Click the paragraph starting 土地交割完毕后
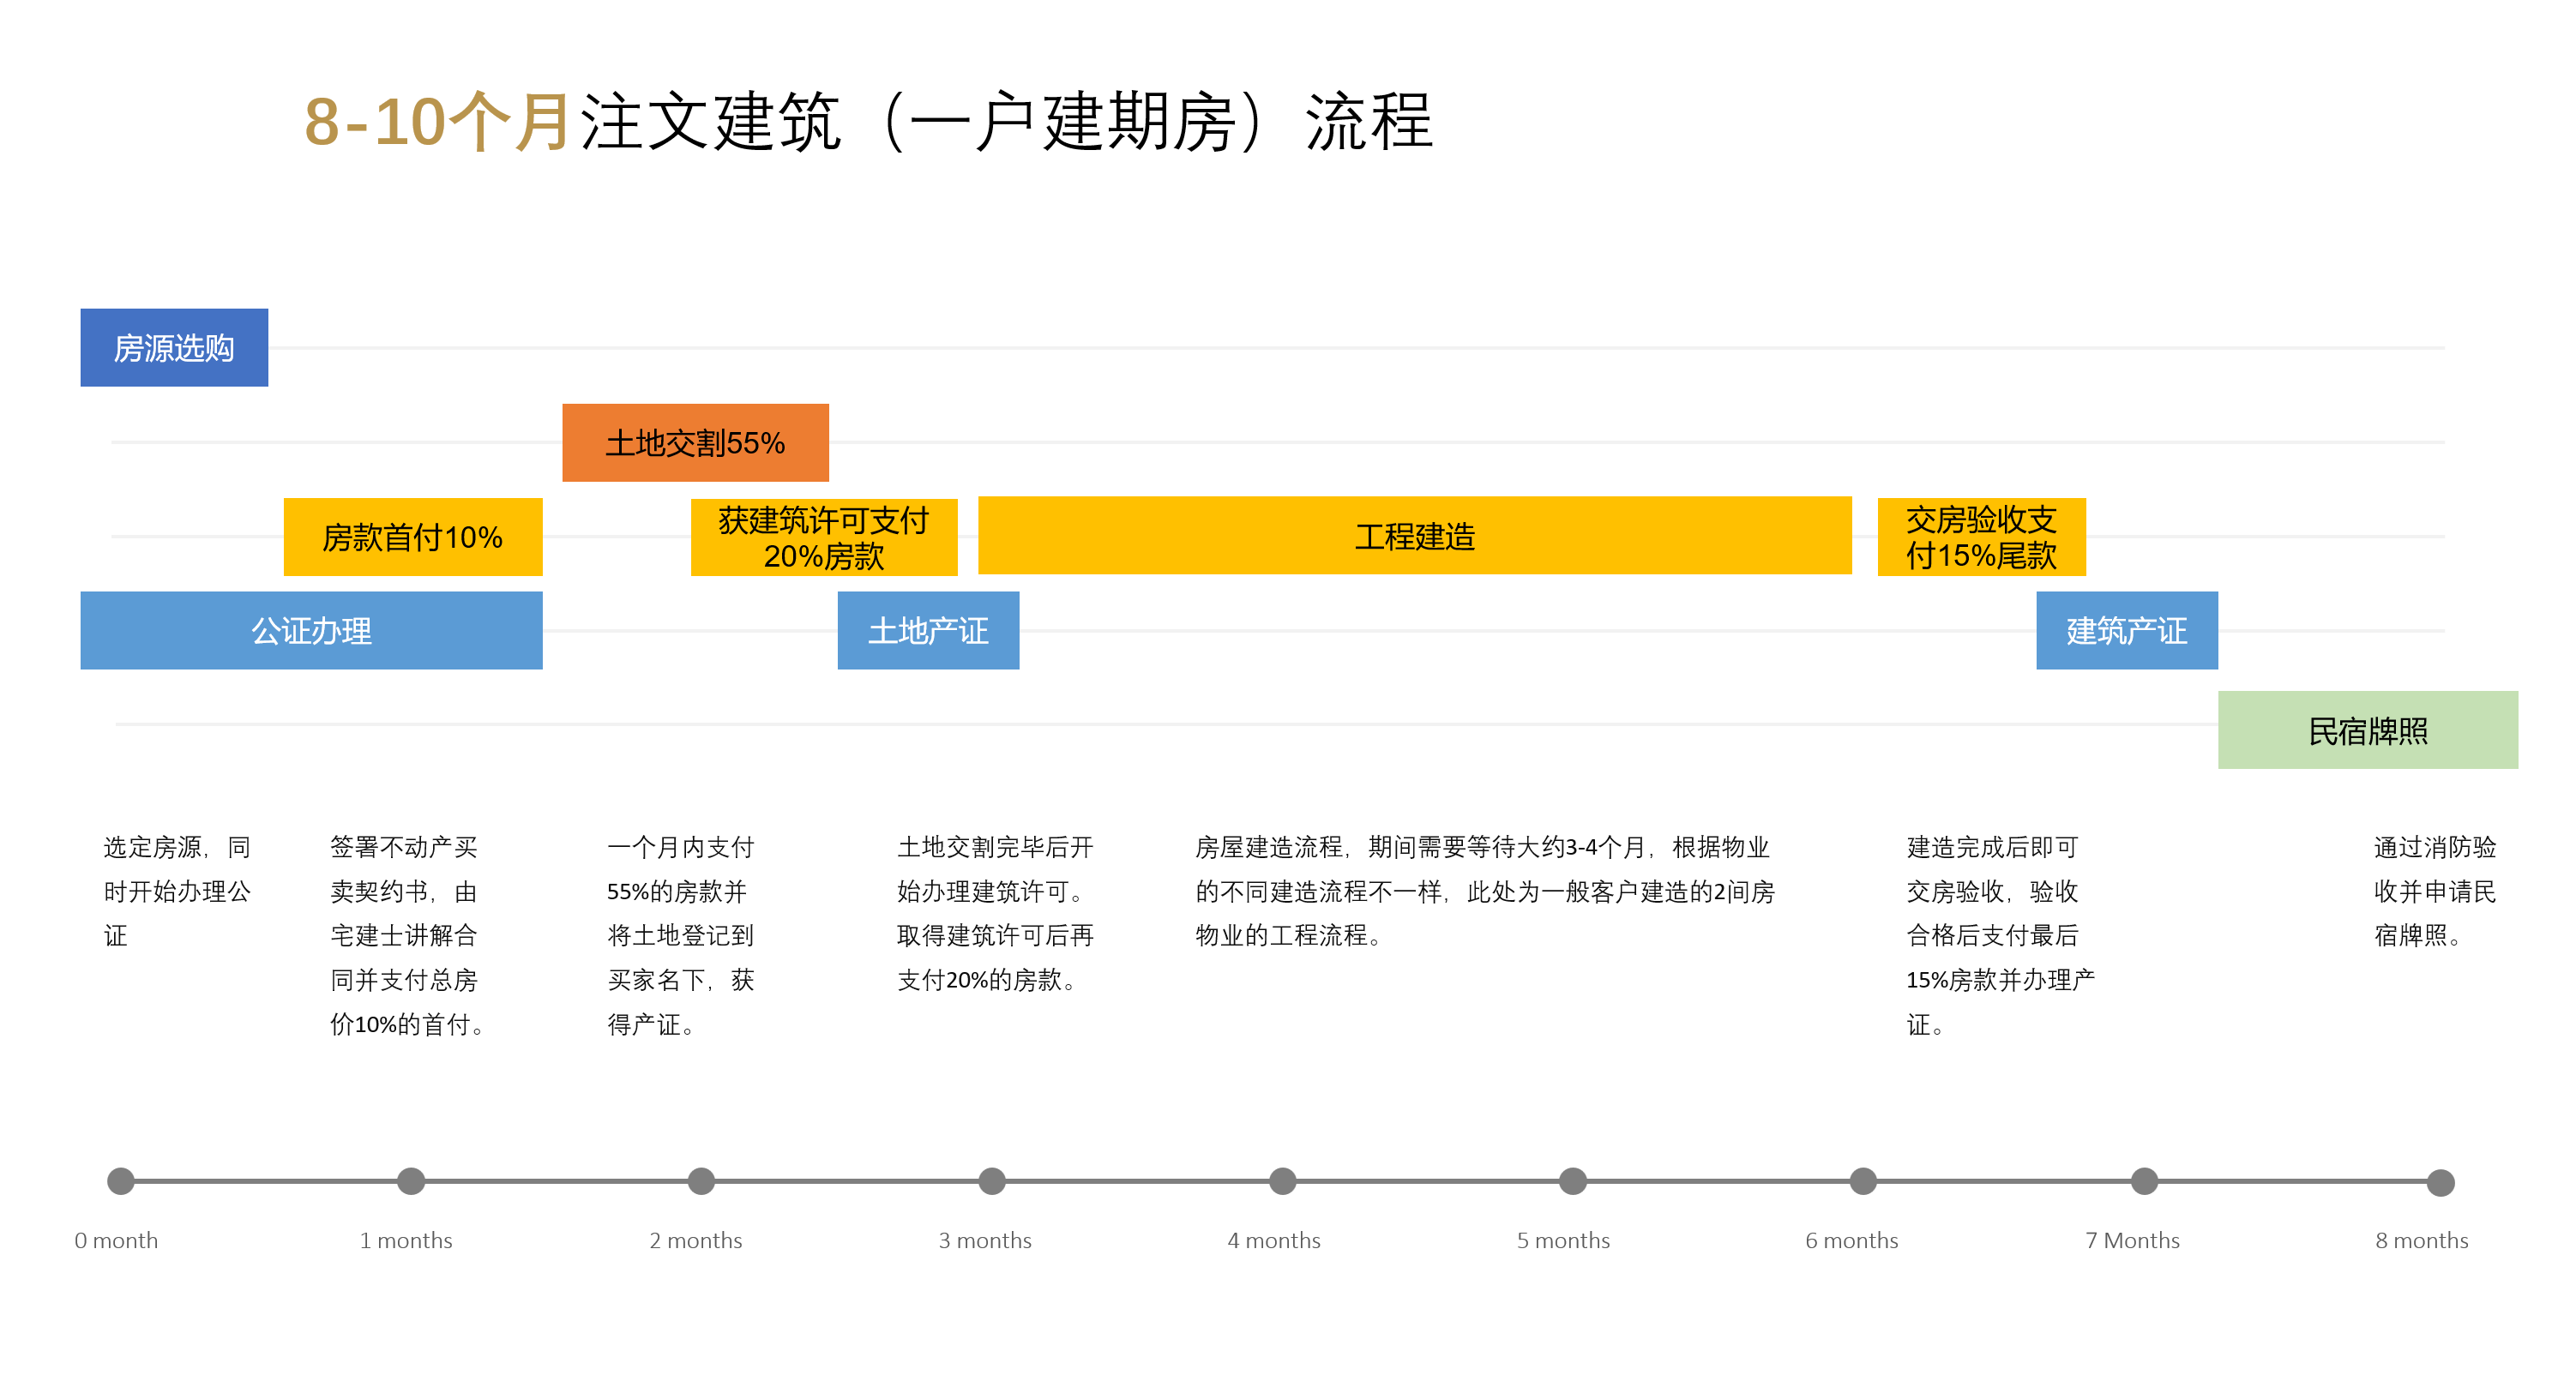Image resolution: width=2576 pixels, height=1387 pixels. click(995, 913)
